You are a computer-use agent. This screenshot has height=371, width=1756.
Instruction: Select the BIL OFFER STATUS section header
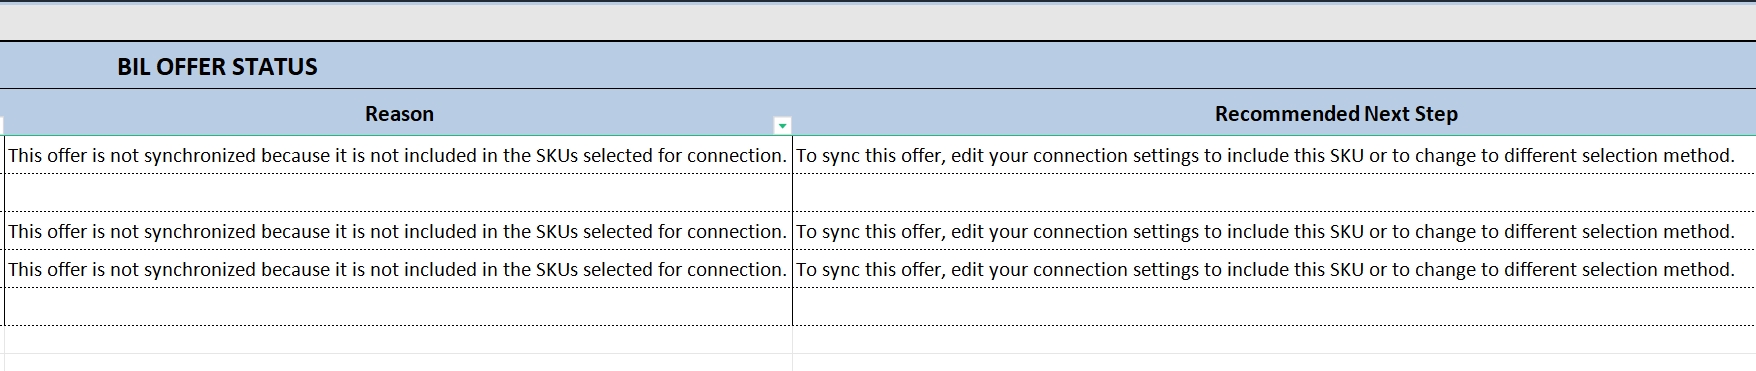[x=217, y=67]
